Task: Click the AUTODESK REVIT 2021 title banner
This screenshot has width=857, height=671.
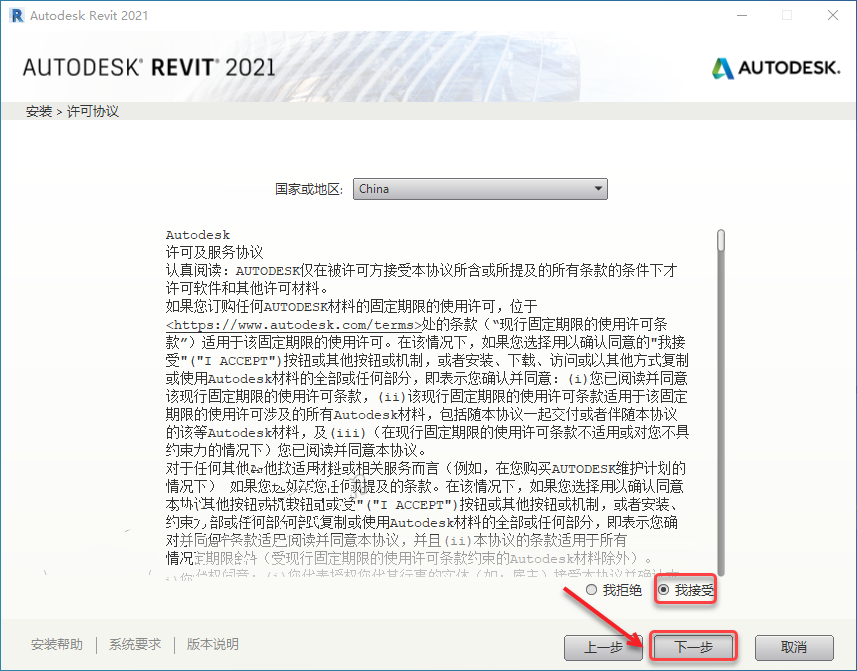Action: coord(149,68)
